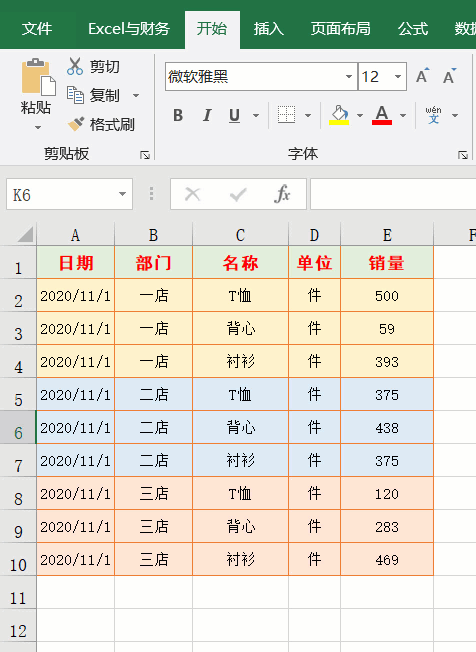Image resolution: width=476 pixels, height=652 pixels.
Task: Click the cancel X formula icon
Action: click(x=192, y=194)
